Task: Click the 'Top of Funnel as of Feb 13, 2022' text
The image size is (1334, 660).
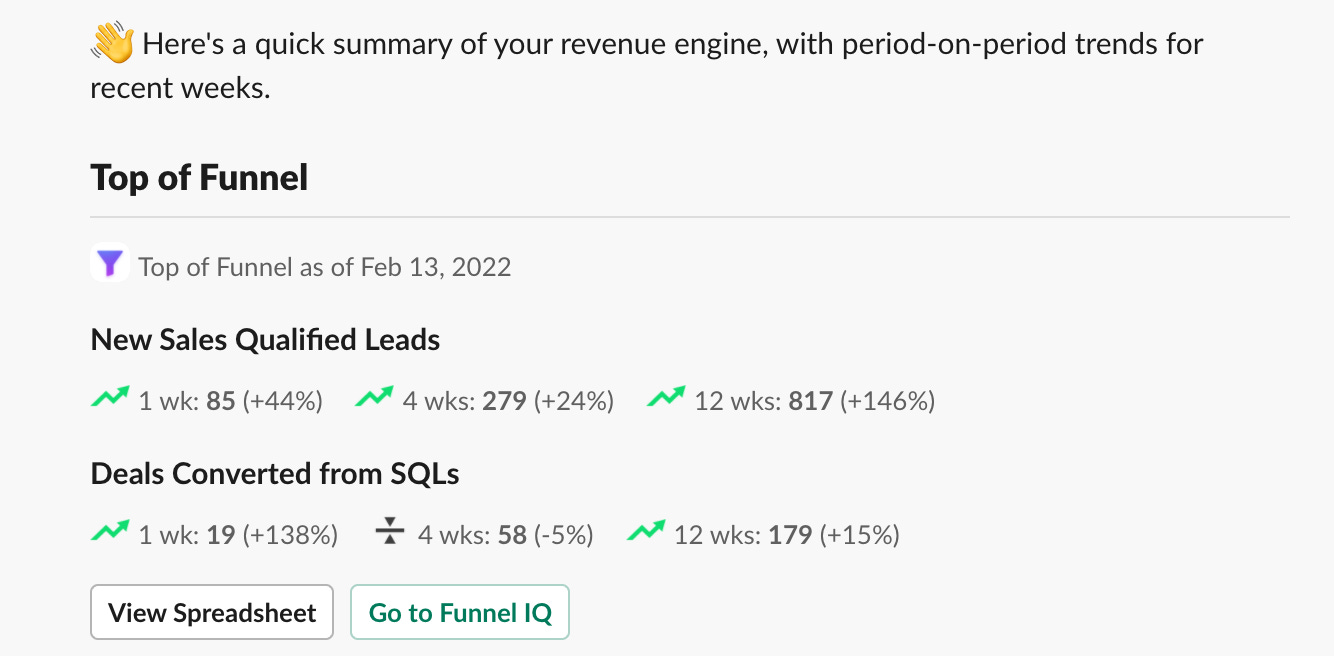Action: pos(325,267)
